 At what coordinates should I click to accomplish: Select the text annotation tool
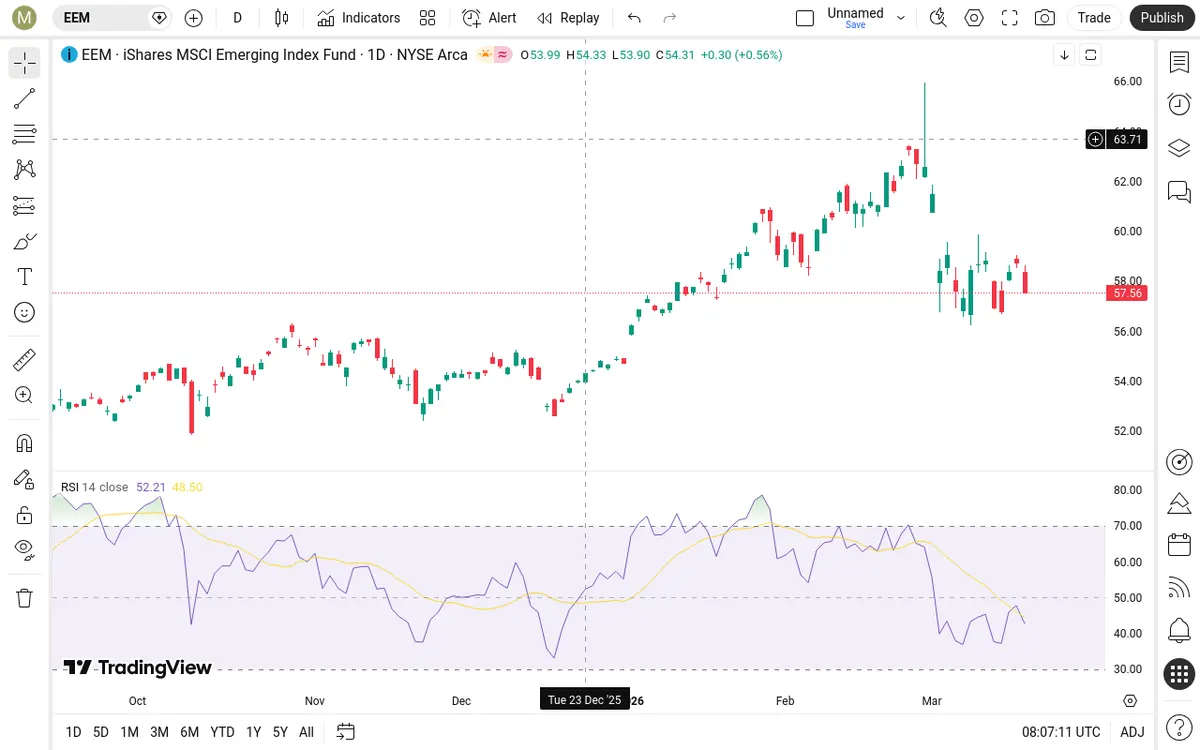(25, 277)
